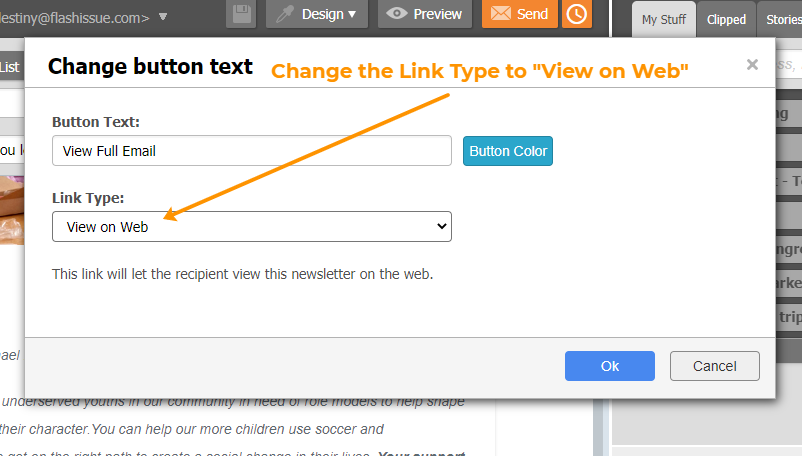Open the Button Color picker
Screen dimensions: 802x456
click(x=508, y=151)
